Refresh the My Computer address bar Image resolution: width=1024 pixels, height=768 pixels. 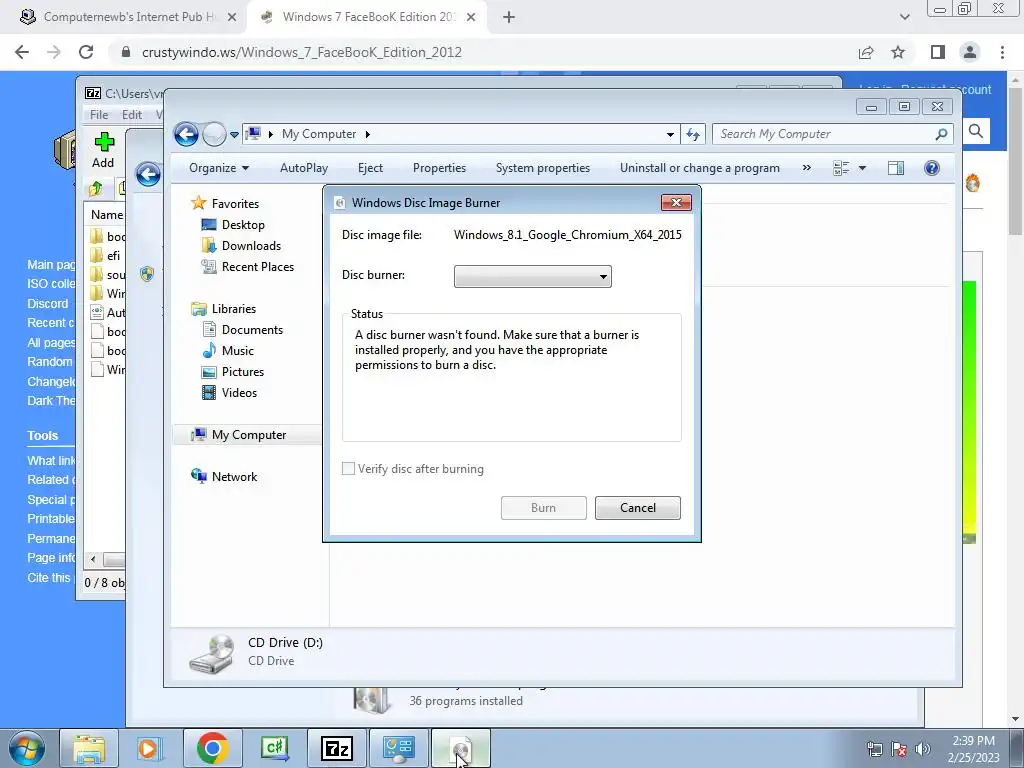click(x=693, y=135)
